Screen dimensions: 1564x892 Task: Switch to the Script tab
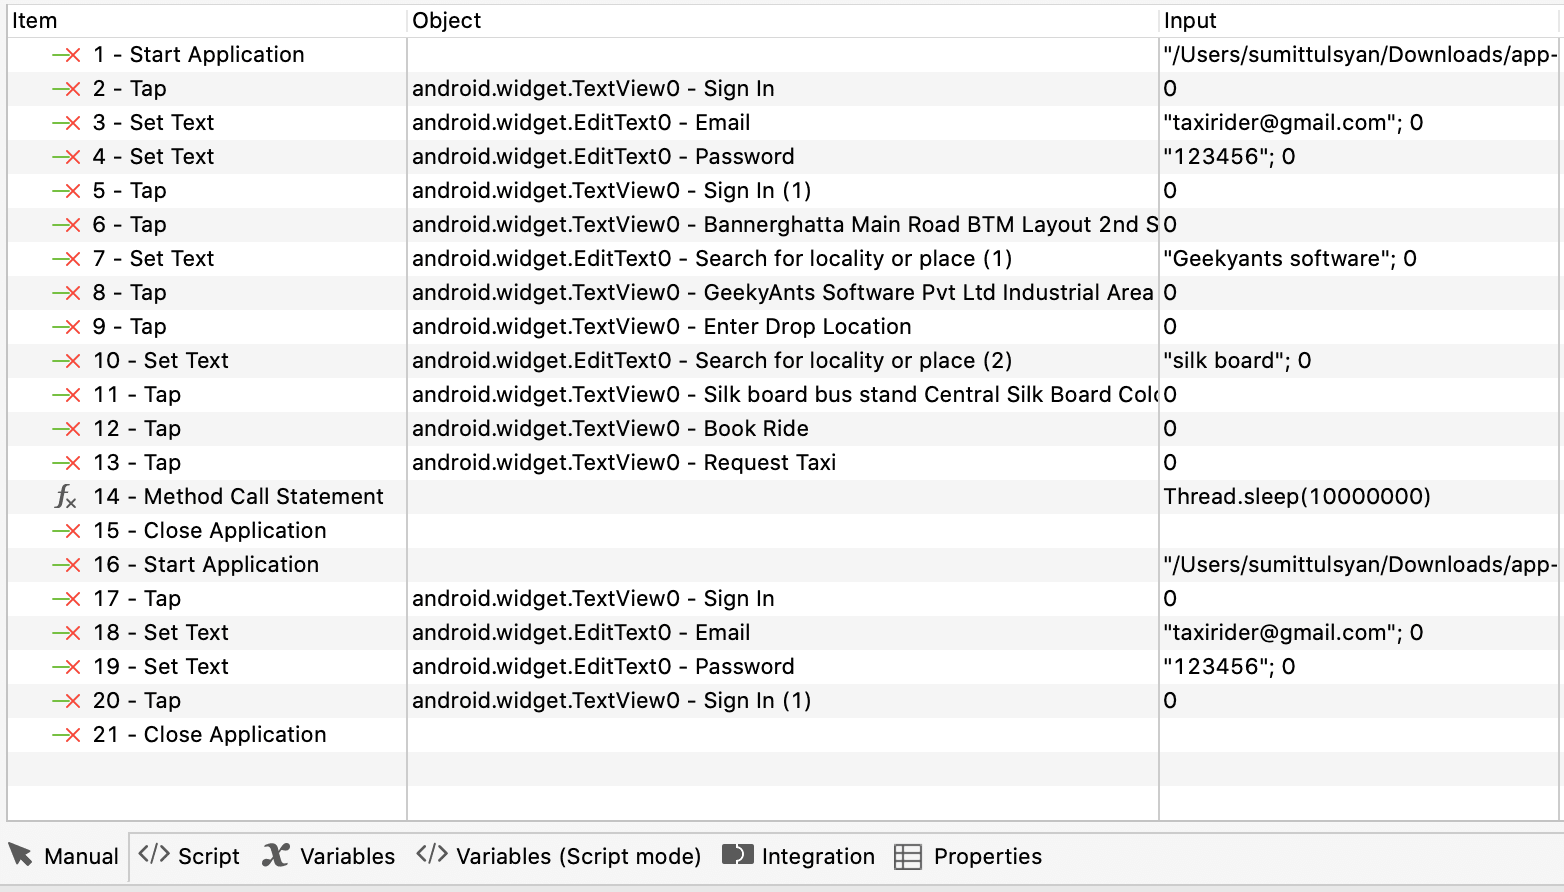[x=189, y=857]
